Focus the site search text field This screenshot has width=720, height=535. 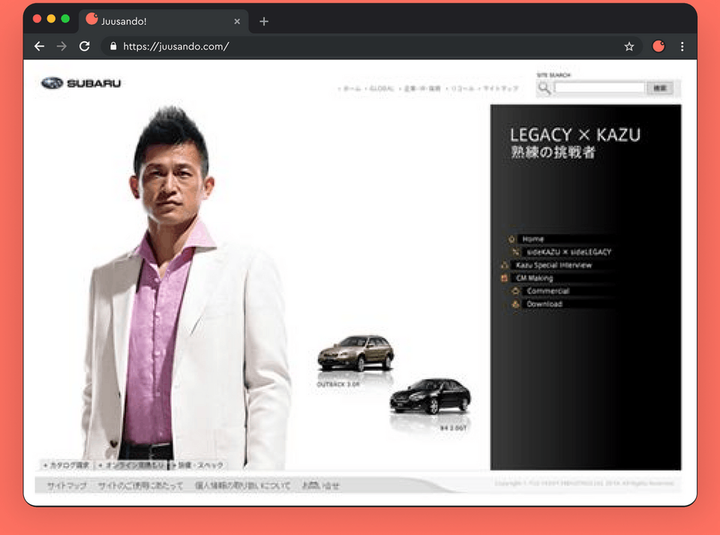click(x=600, y=88)
